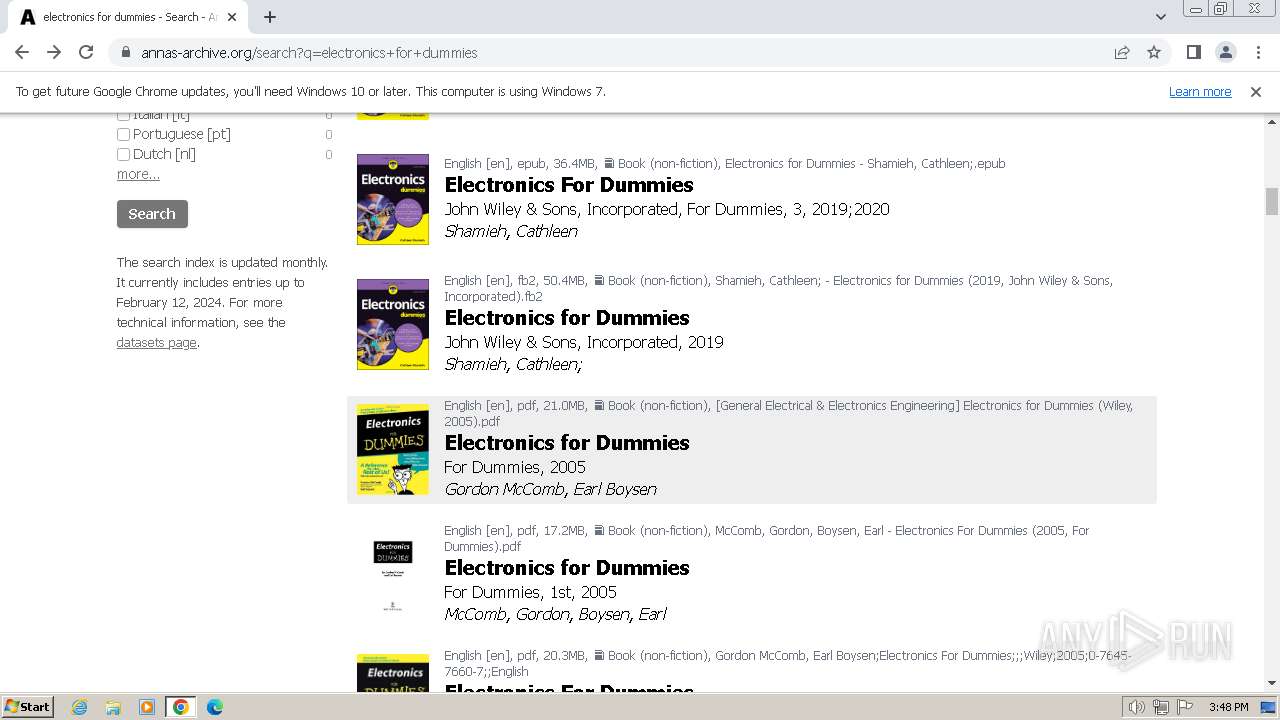Select the author text Gordon McComb, Earl Boysen
This screenshot has width=1280, height=720.
(550, 489)
